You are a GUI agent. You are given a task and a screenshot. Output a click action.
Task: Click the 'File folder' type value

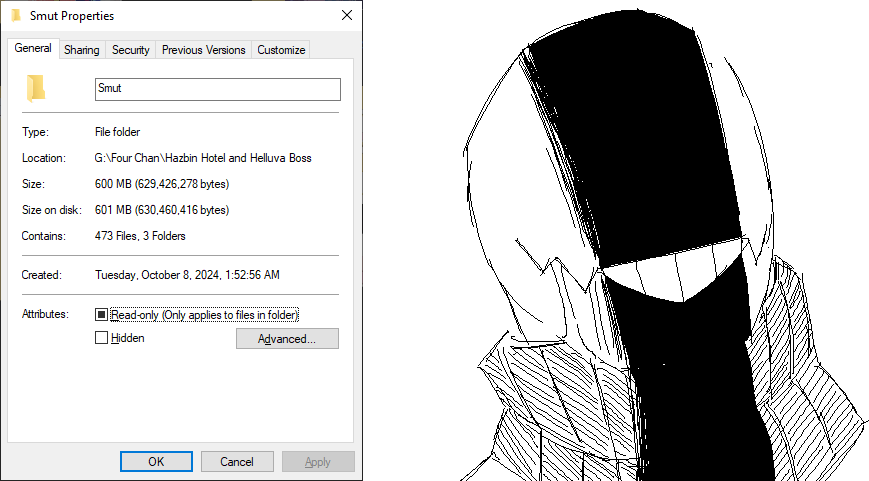117,132
